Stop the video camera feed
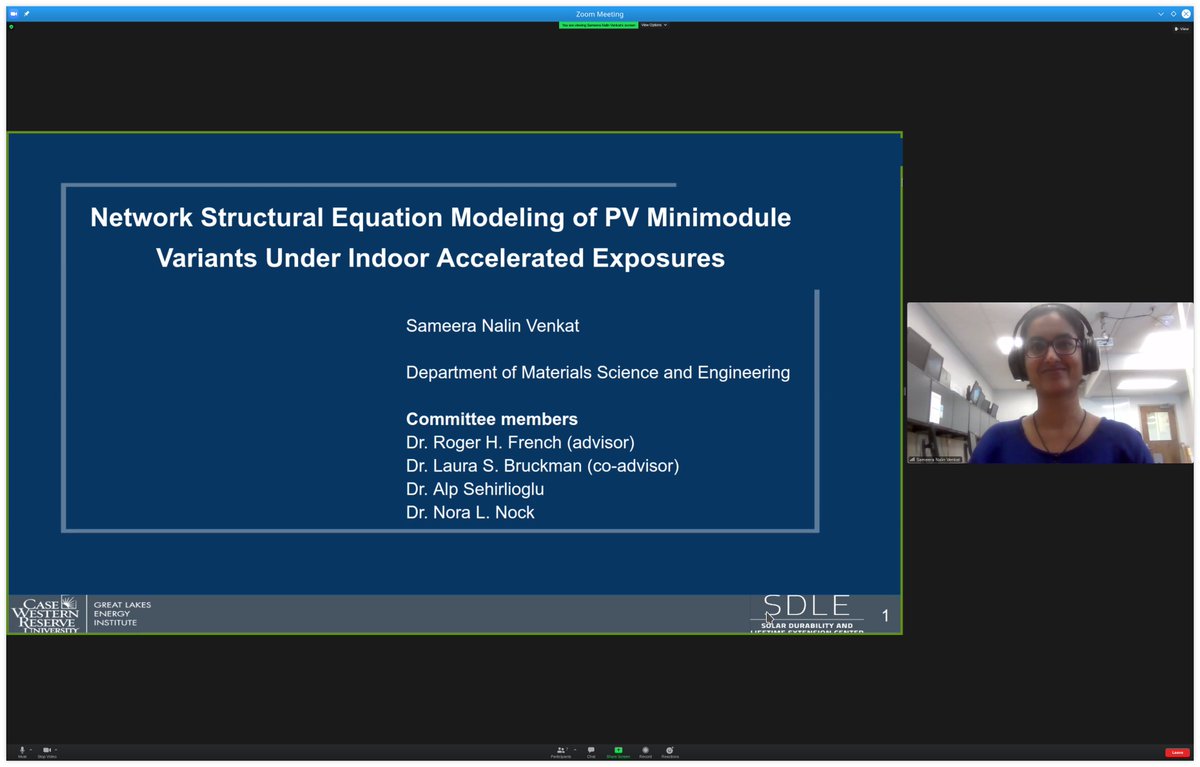Viewport: 1200px width, 767px height. 45,749
